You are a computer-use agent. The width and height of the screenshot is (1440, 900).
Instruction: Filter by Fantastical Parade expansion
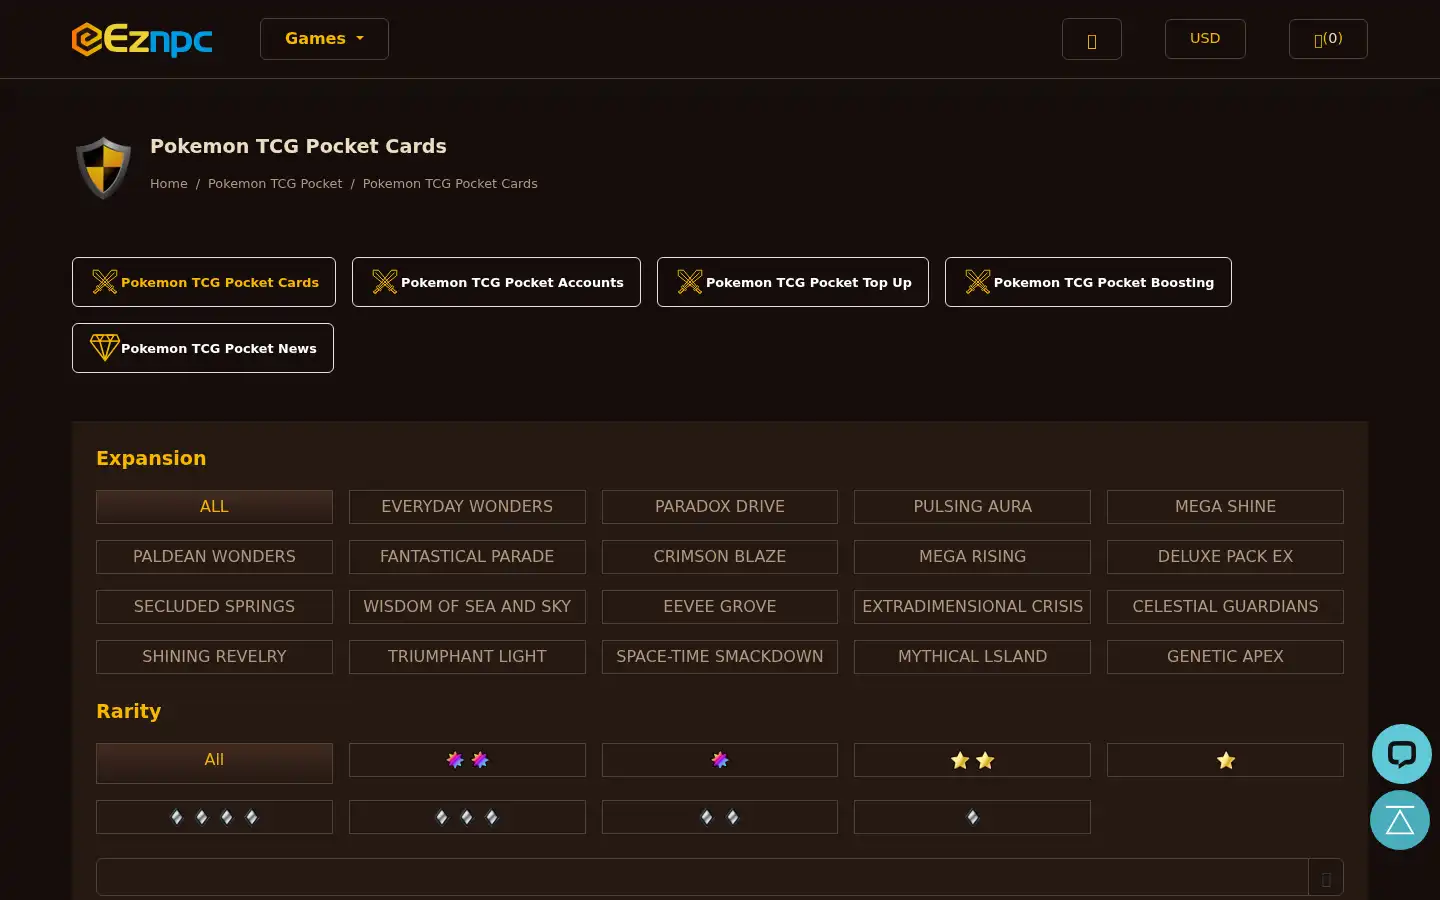pos(467,557)
